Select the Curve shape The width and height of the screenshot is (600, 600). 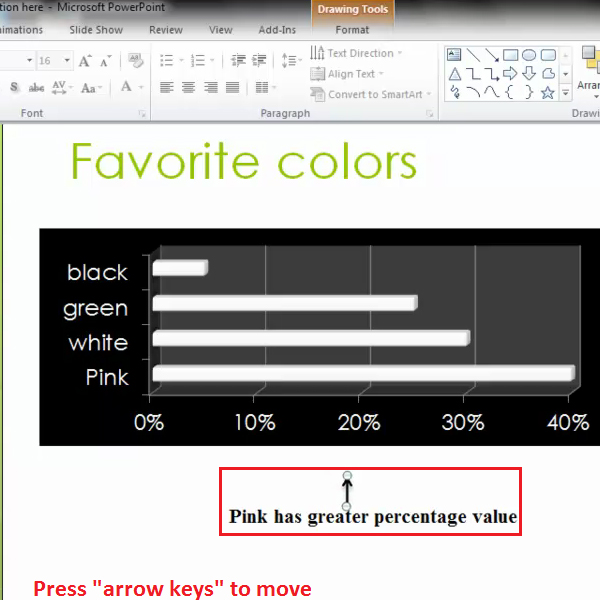492,92
